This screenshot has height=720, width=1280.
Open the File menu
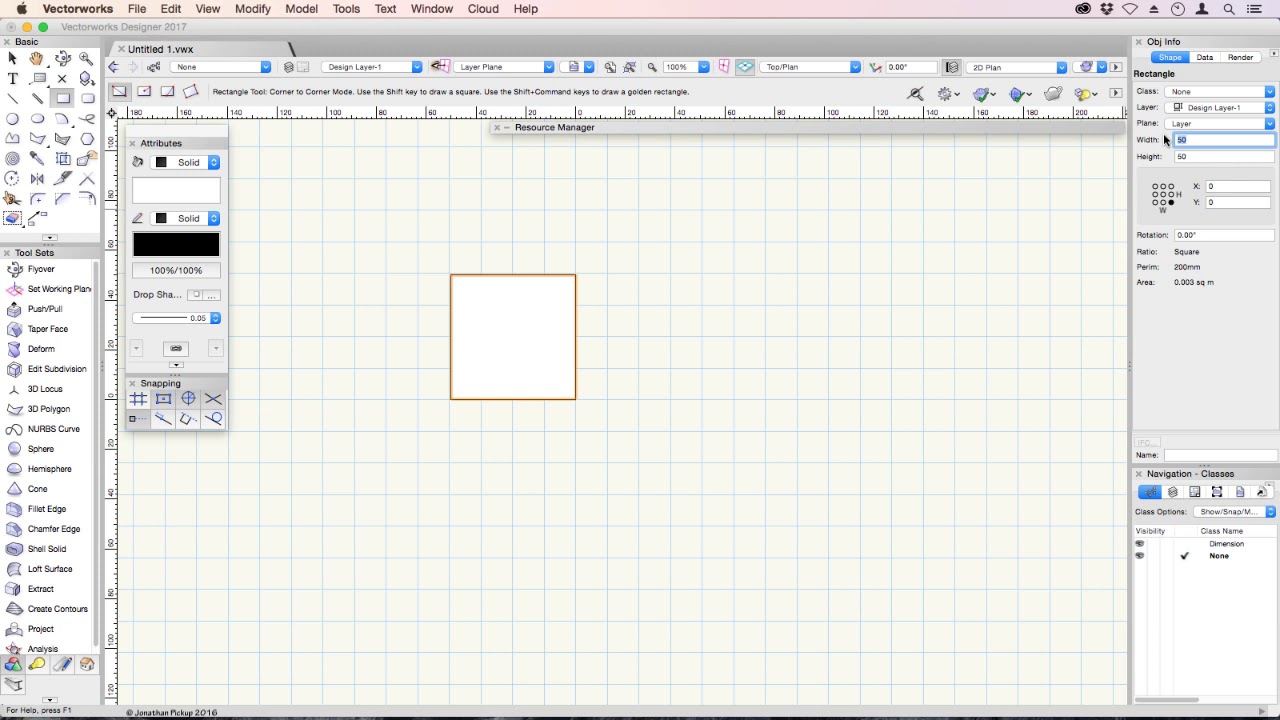coord(137,9)
